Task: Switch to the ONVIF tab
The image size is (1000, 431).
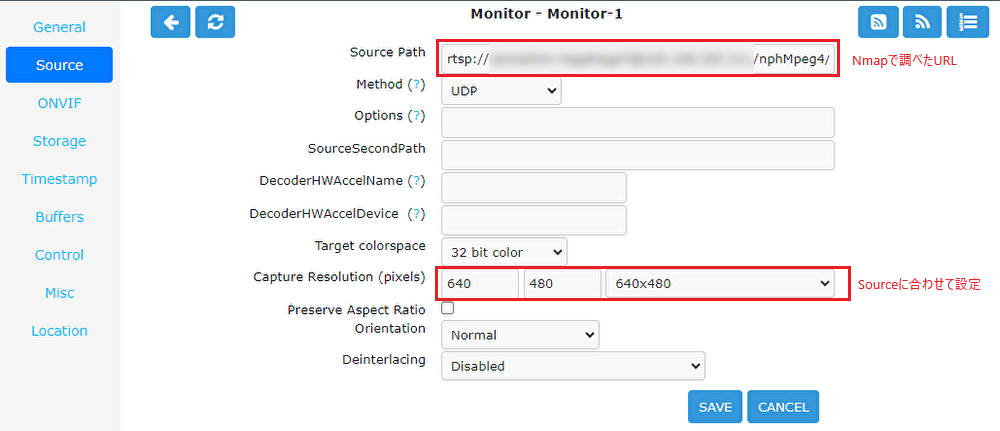Action: [59, 103]
